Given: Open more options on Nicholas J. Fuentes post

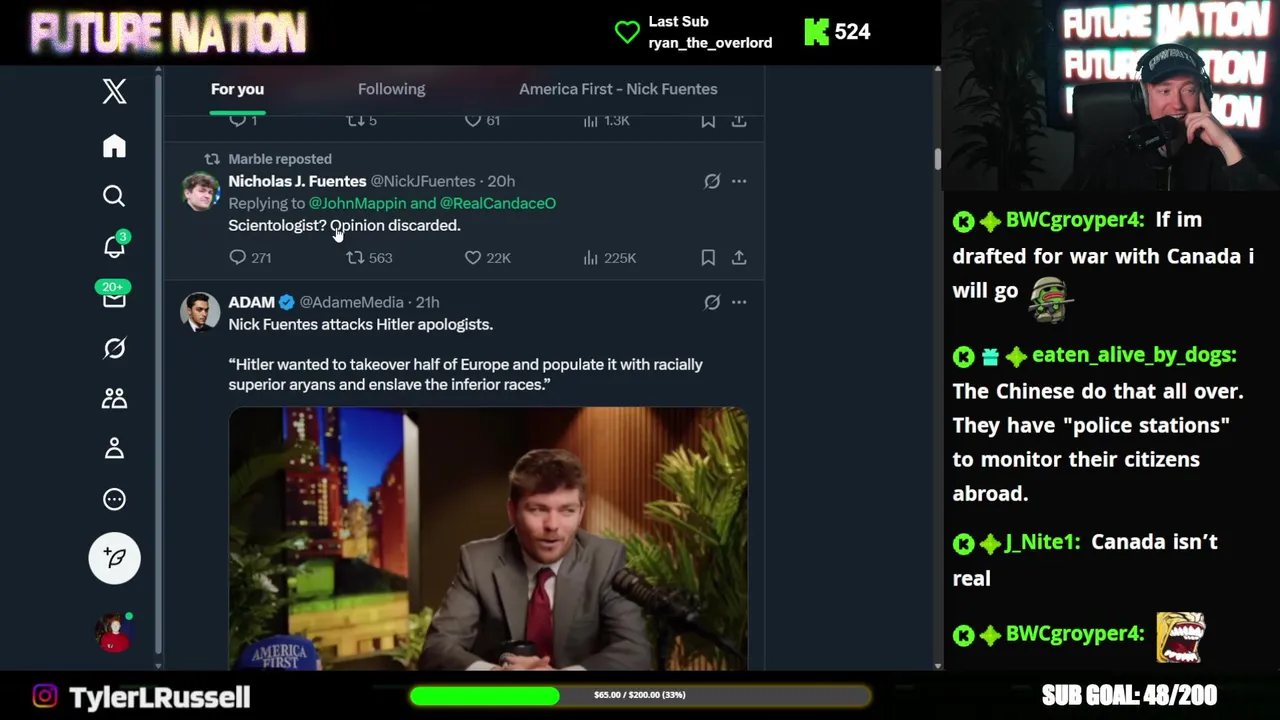Looking at the screenshot, I should pos(739,181).
